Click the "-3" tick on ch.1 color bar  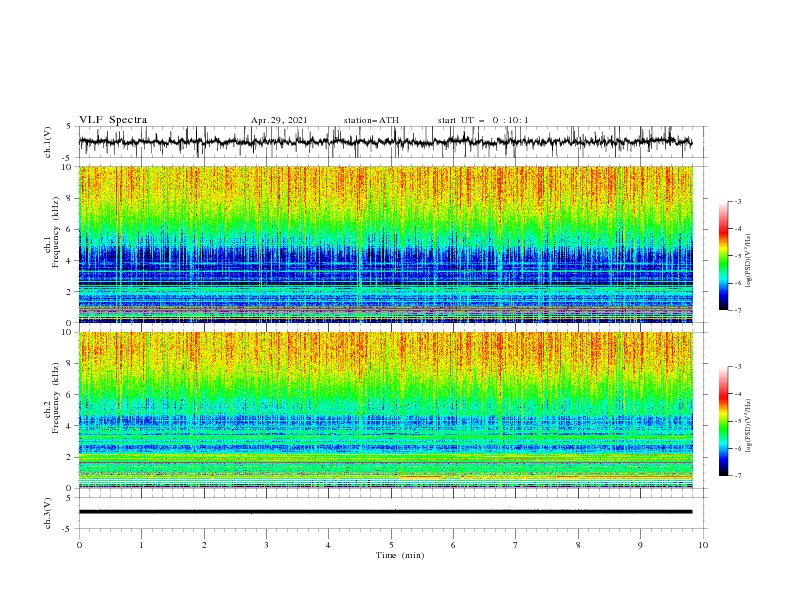[x=738, y=201]
